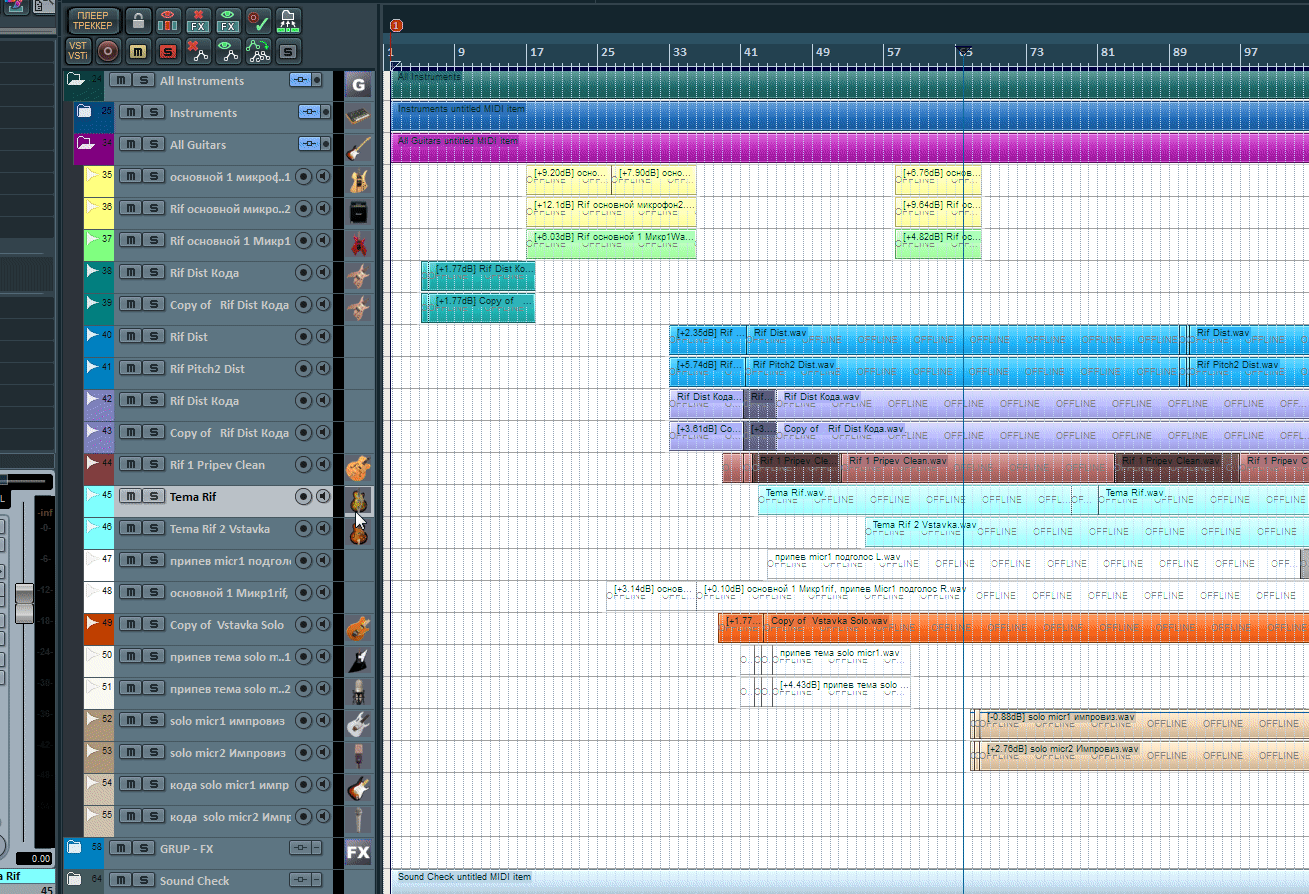Screen dimensions: 1309x894
Task: Select the Rif Dist Кода clip on track 38
Action: click(478, 276)
